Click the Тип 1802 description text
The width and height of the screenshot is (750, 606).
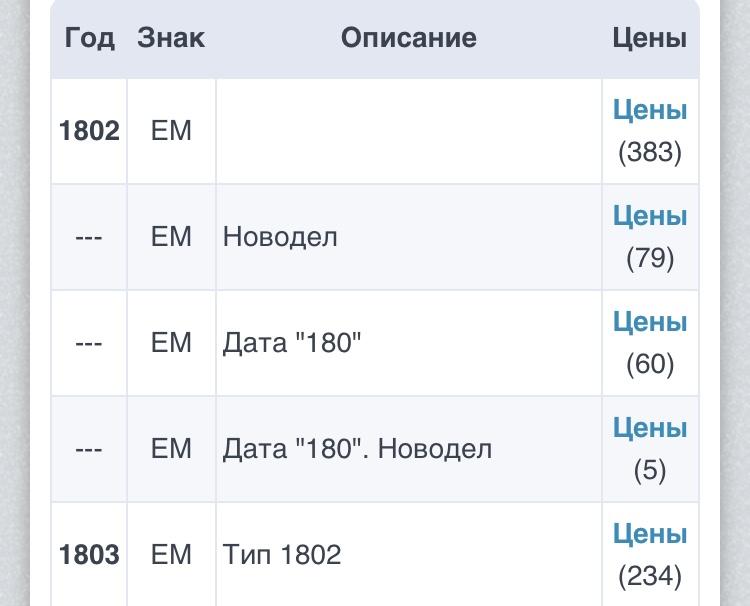[x=282, y=555]
